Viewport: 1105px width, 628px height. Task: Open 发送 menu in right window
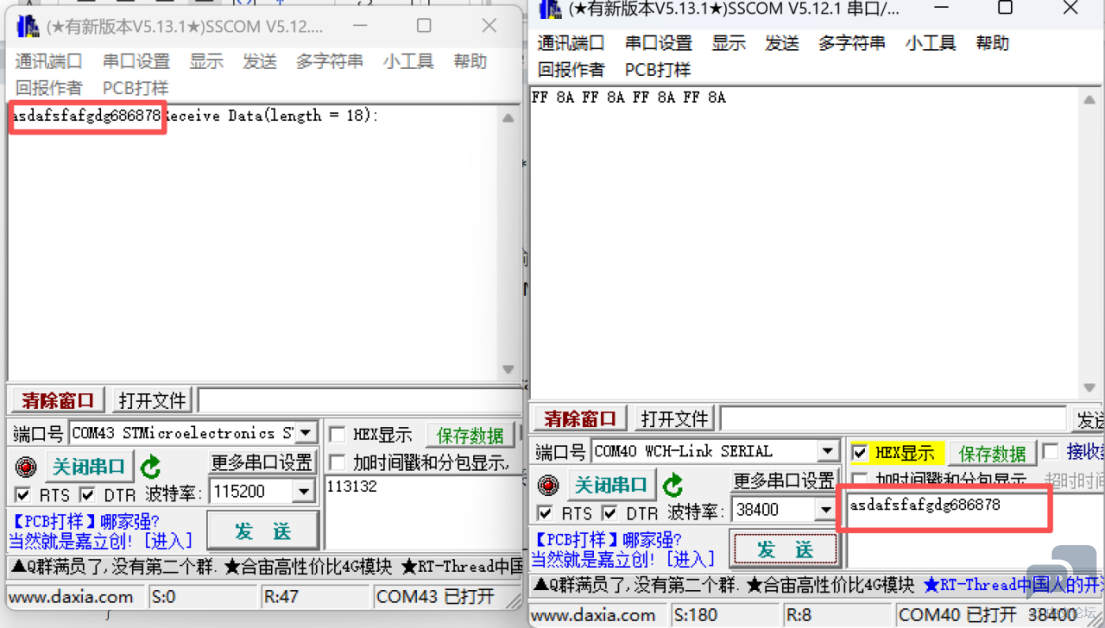pos(782,43)
